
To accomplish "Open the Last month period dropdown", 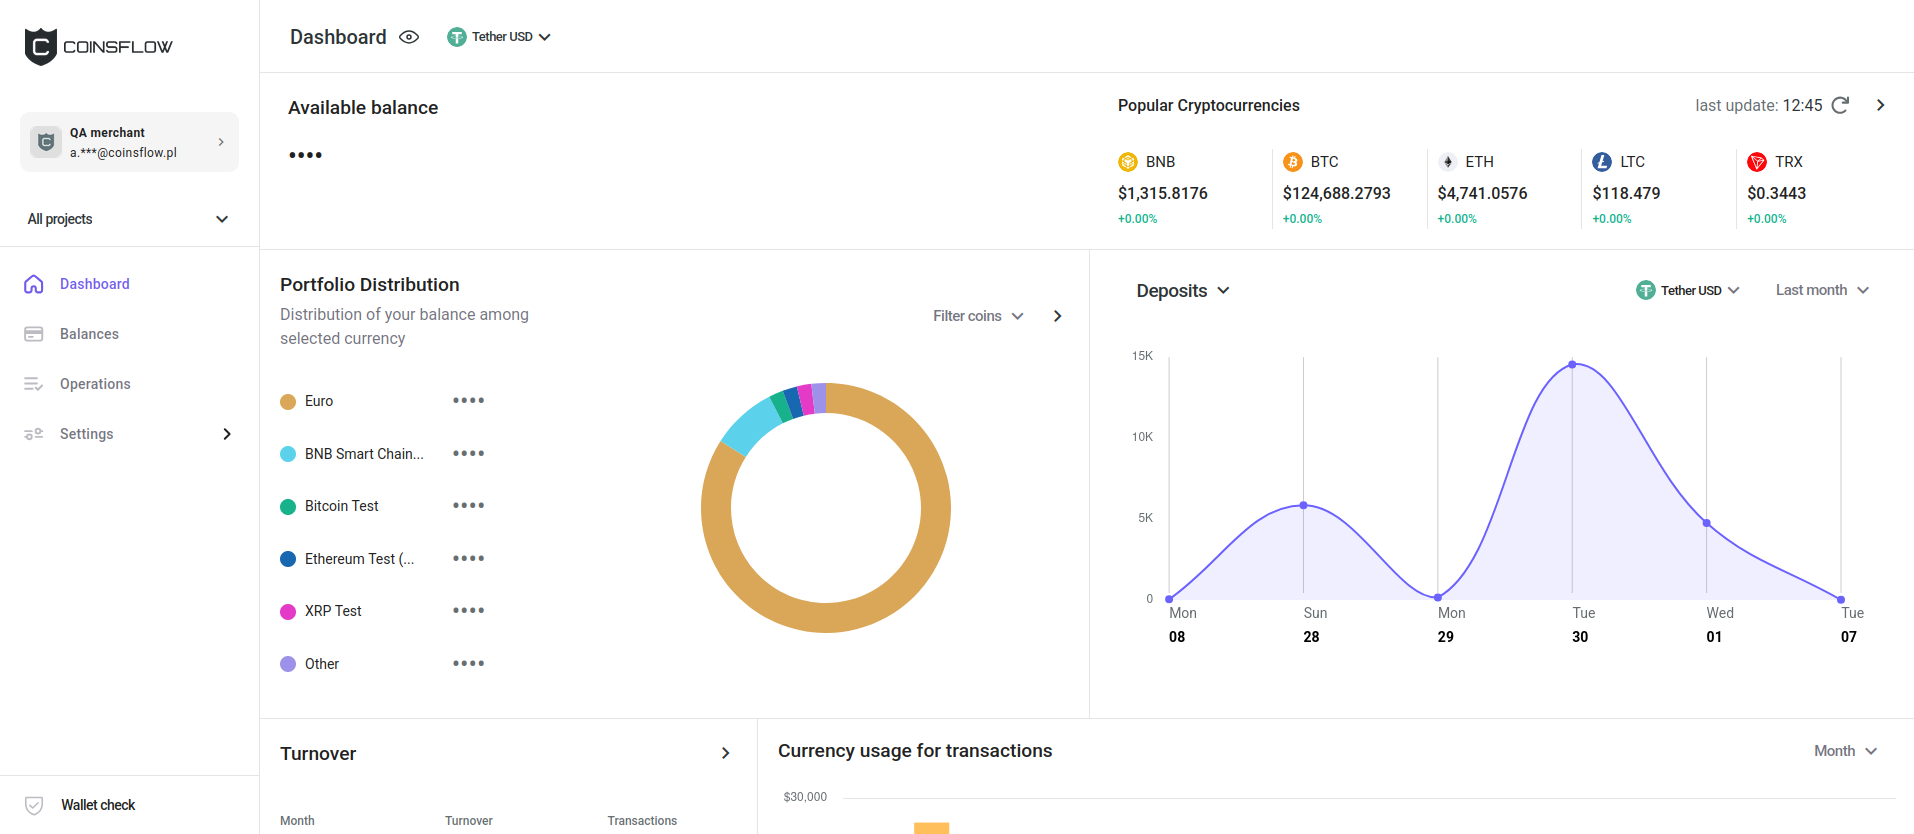I will click(x=1822, y=290).
